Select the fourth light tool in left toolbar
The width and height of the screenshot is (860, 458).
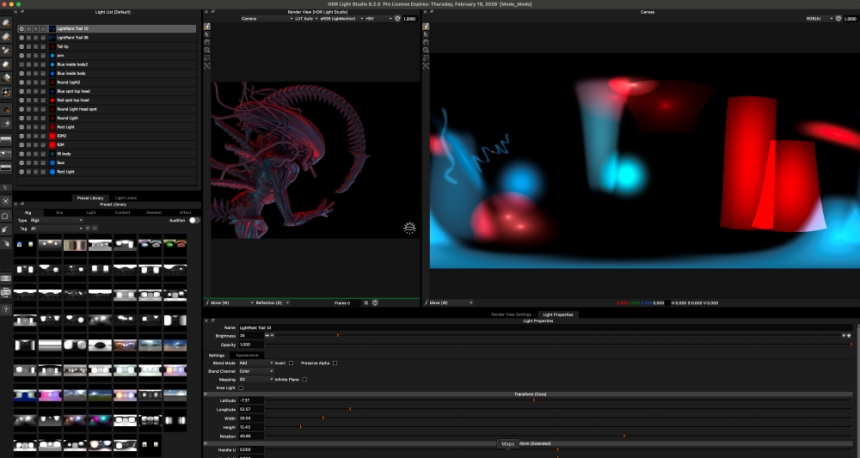coord(6,64)
